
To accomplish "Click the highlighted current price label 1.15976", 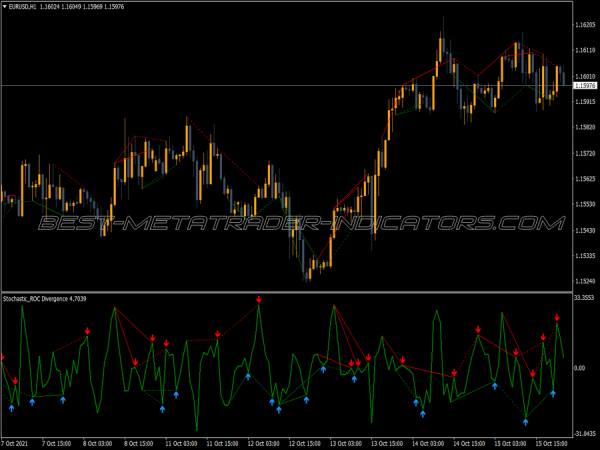I will coord(585,86).
